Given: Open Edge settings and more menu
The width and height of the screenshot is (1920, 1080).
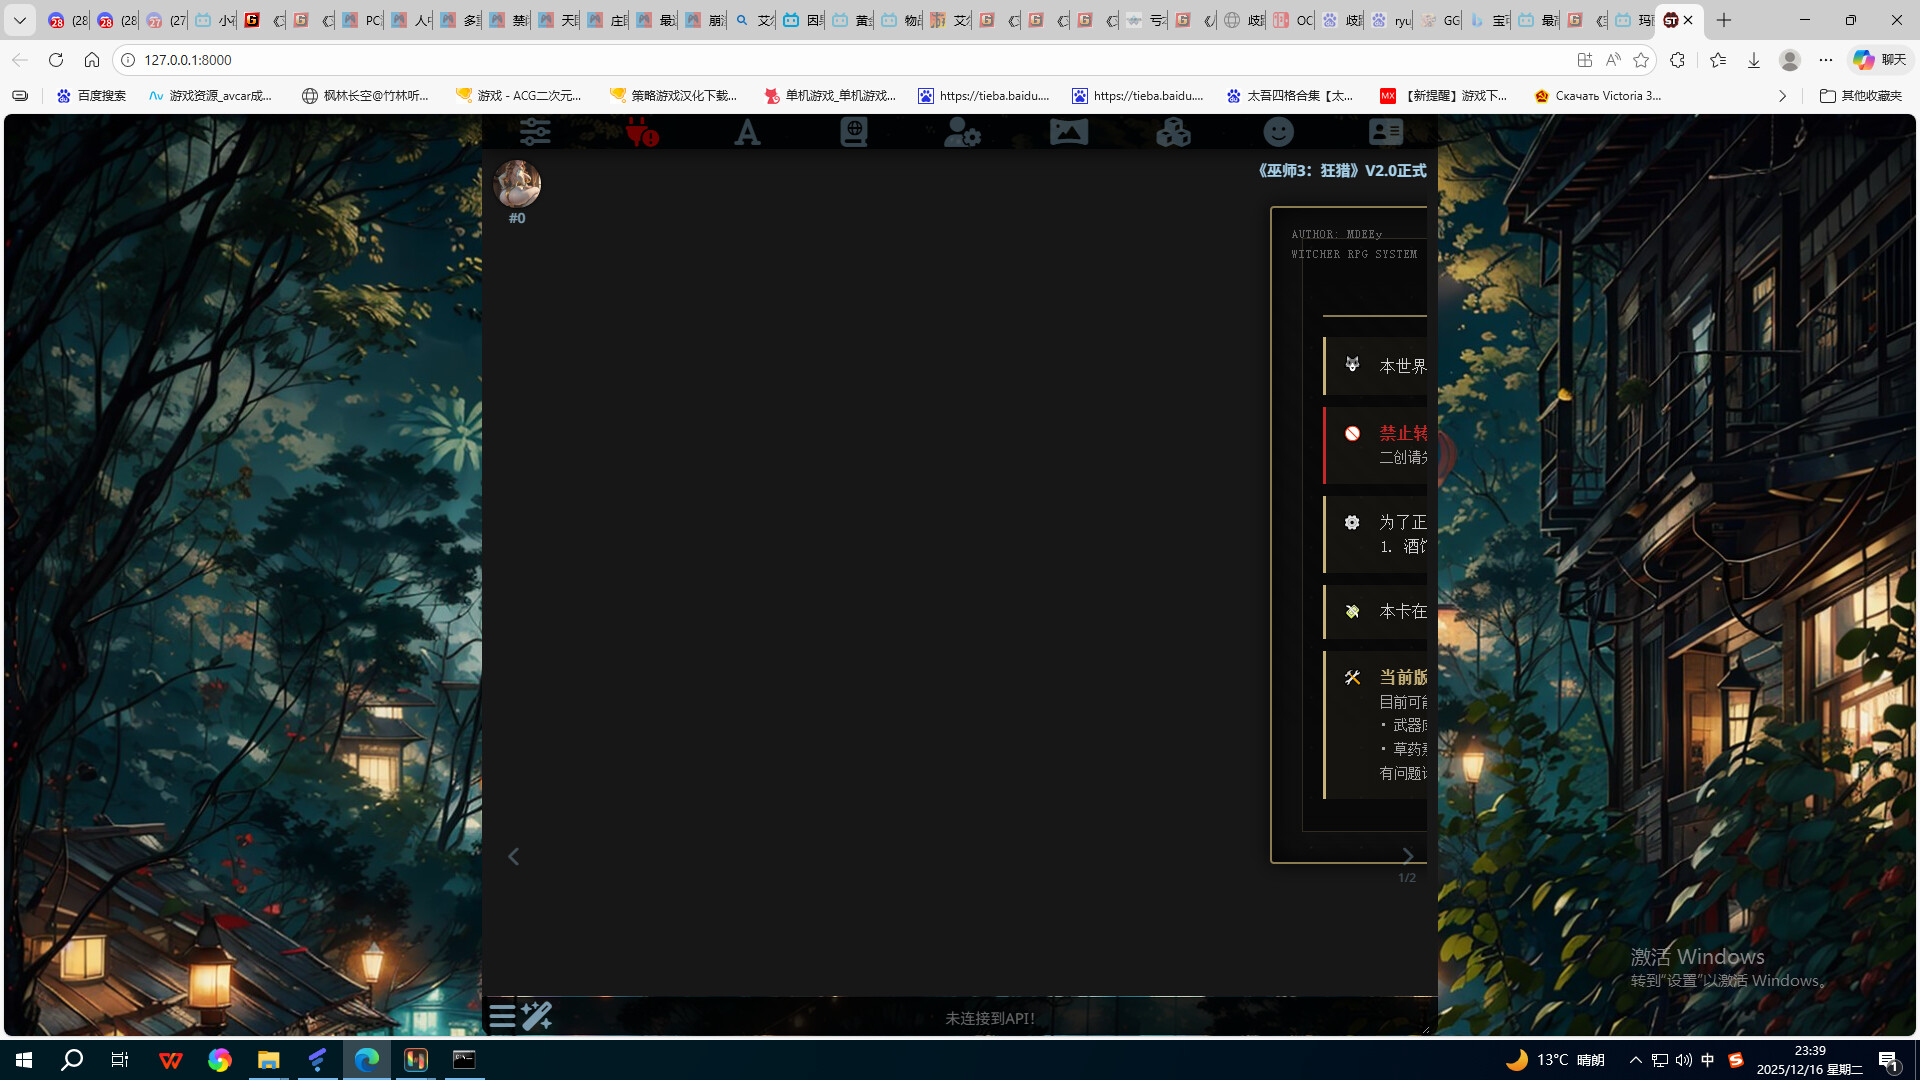Looking at the screenshot, I should [x=1826, y=60].
